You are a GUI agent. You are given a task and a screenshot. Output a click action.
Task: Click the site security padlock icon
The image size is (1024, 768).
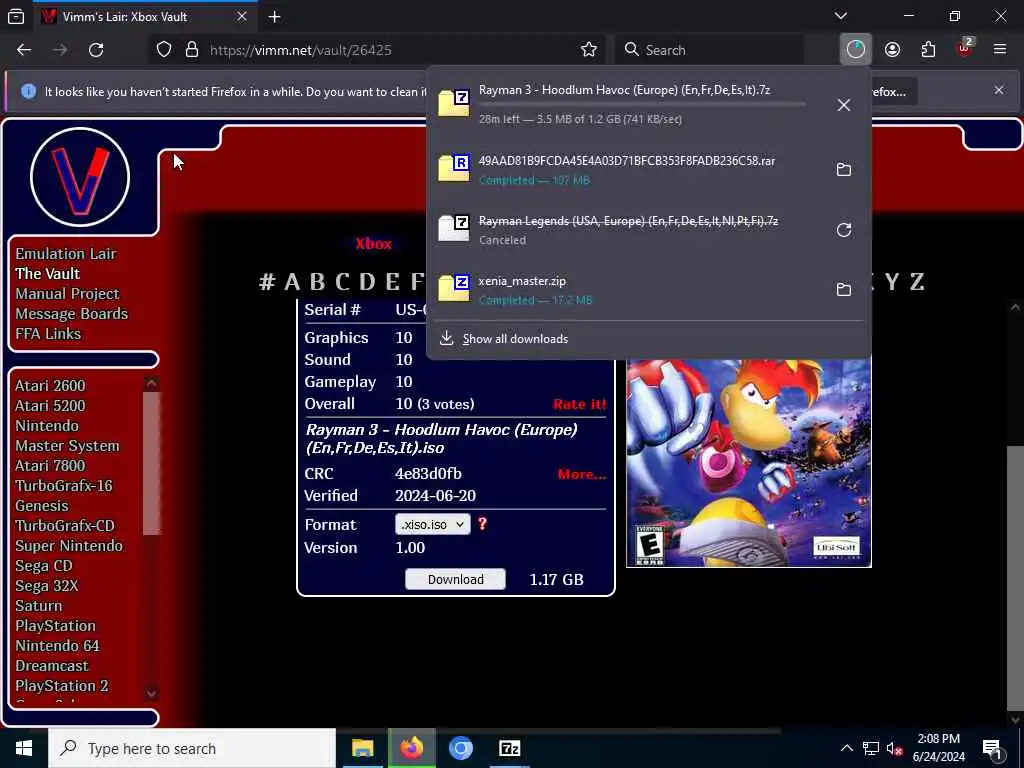click(191, 50)
